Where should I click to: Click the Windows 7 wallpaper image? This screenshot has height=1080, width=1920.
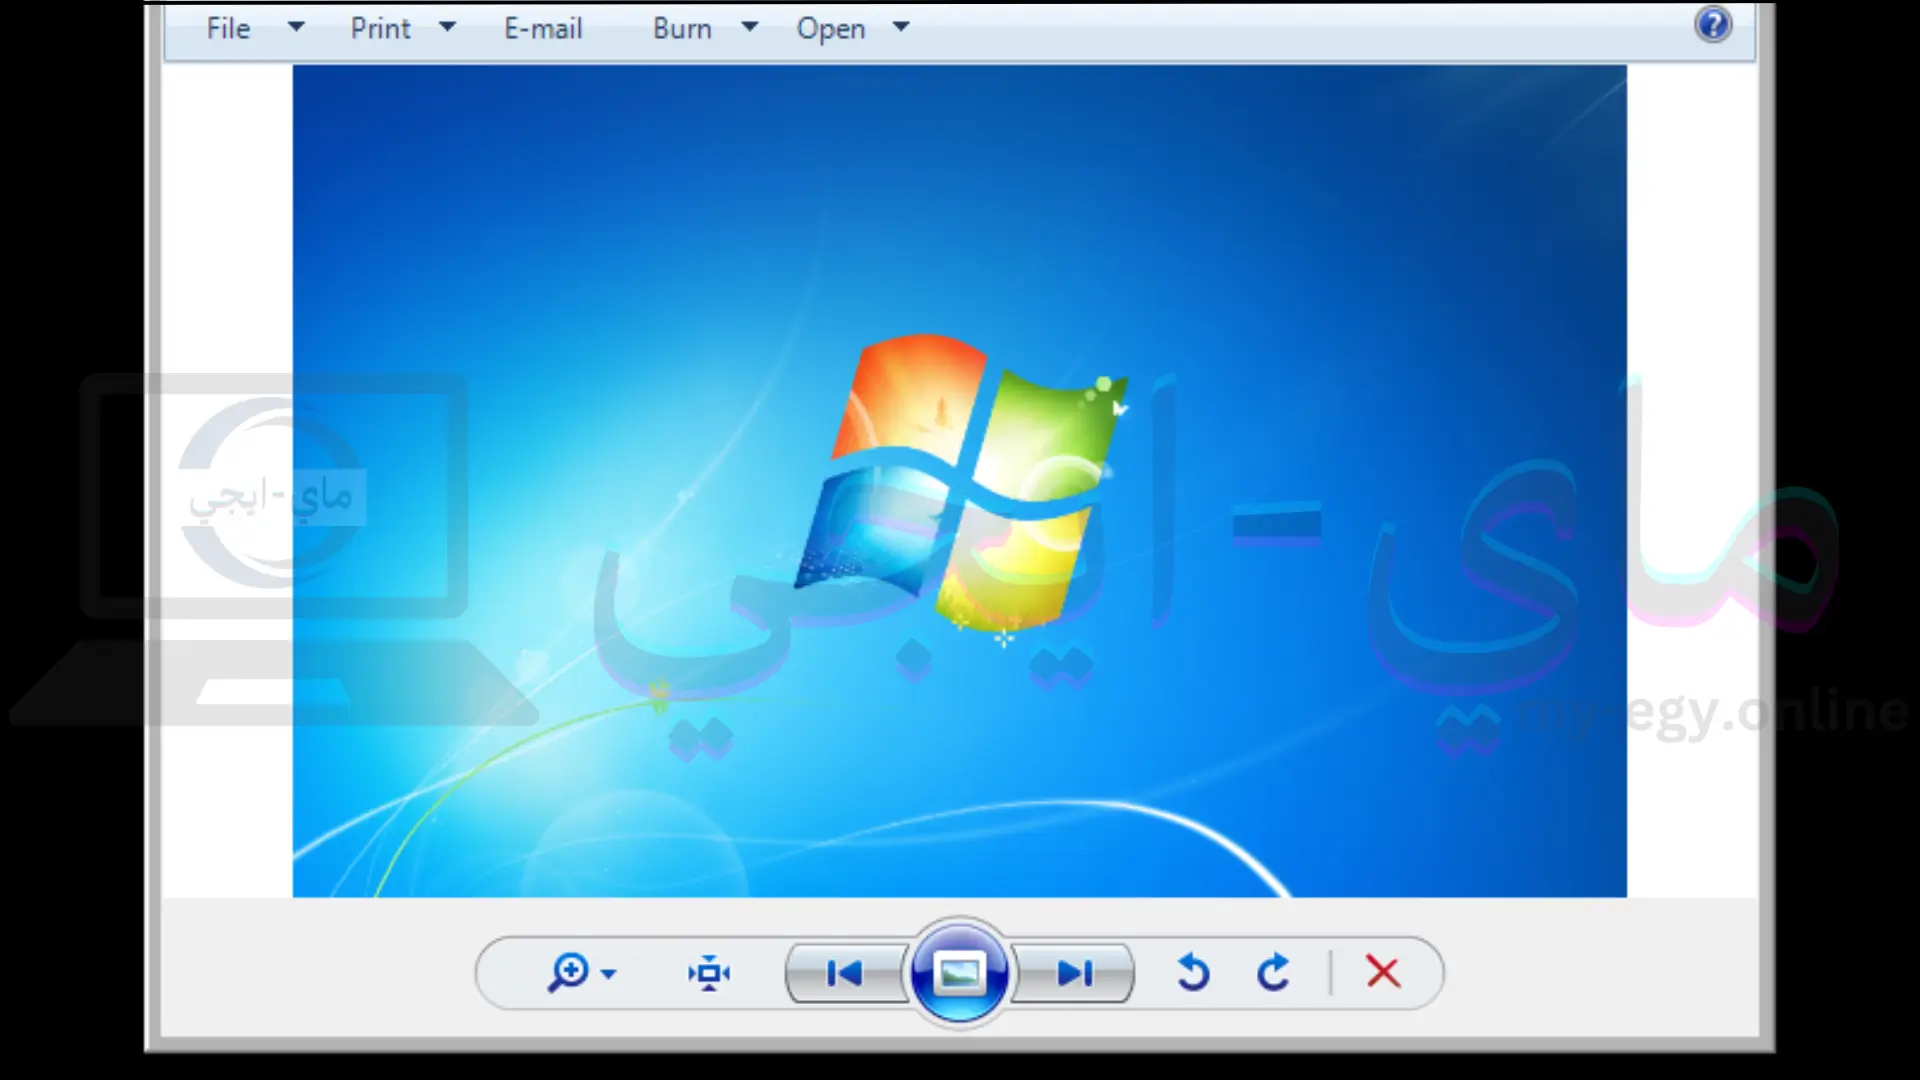pyautogui.click(x=959, y=481)
